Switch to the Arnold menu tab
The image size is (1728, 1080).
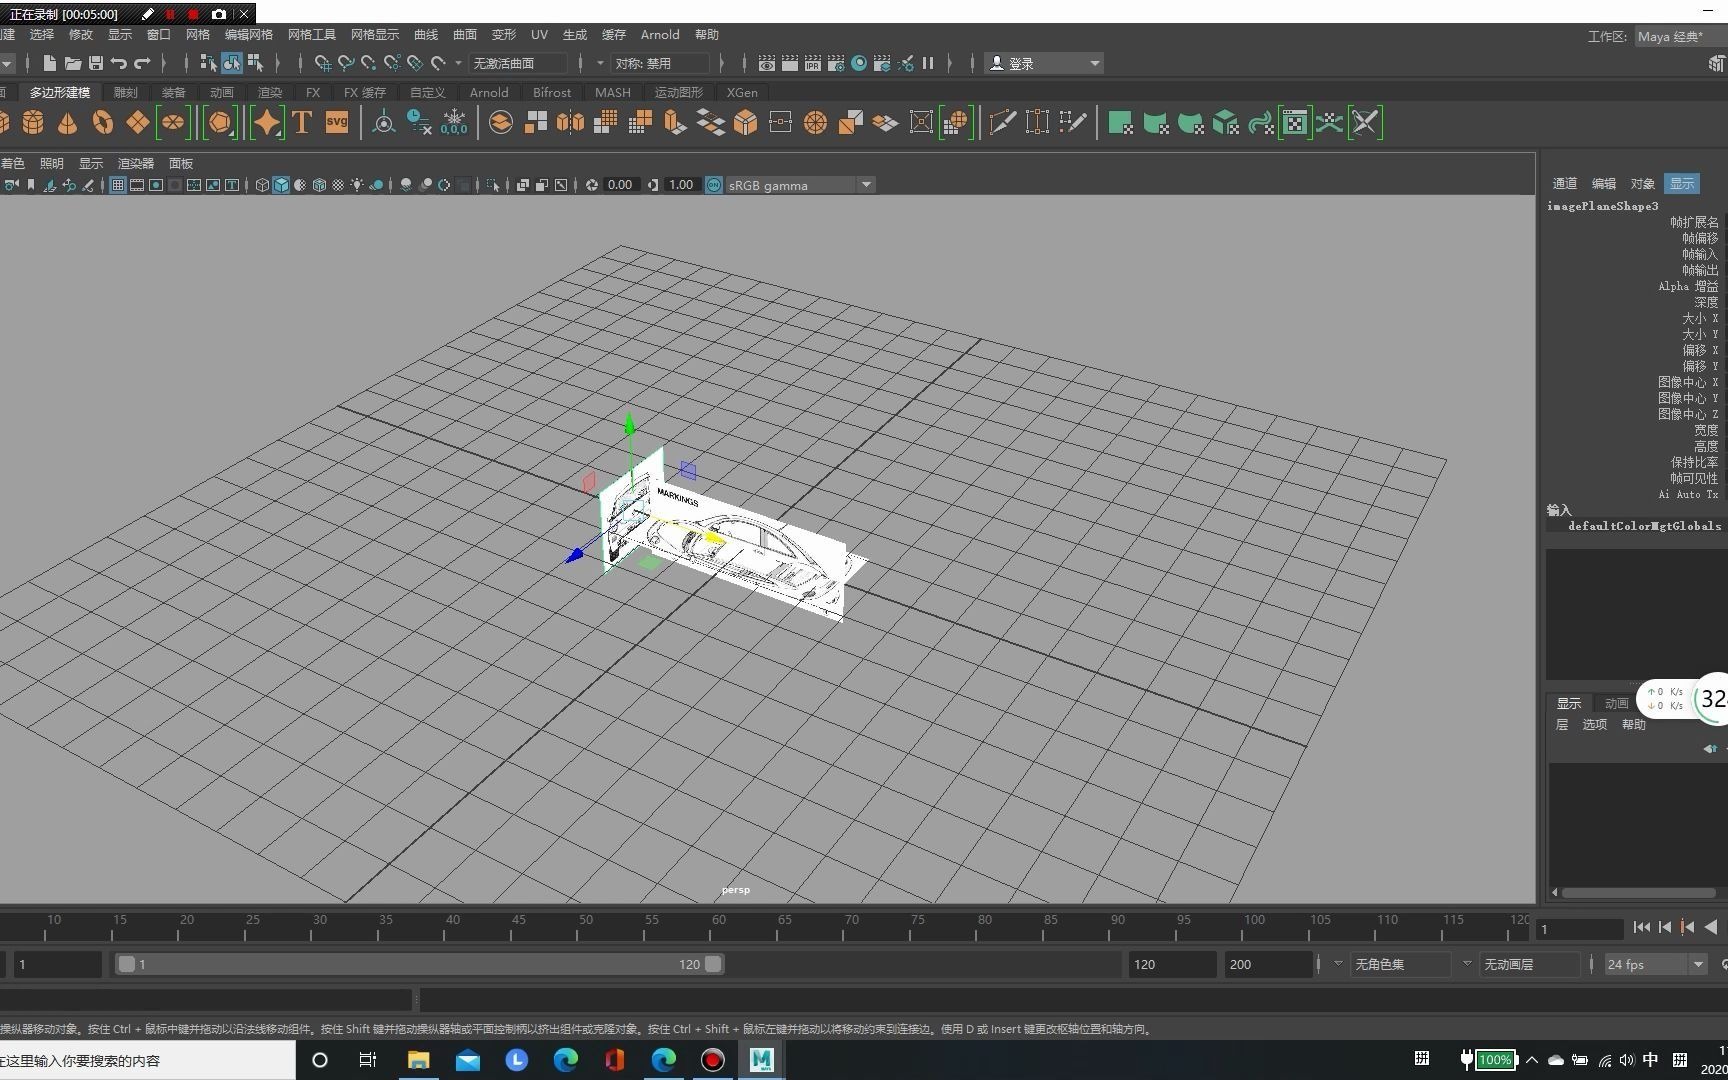[488, 92]
